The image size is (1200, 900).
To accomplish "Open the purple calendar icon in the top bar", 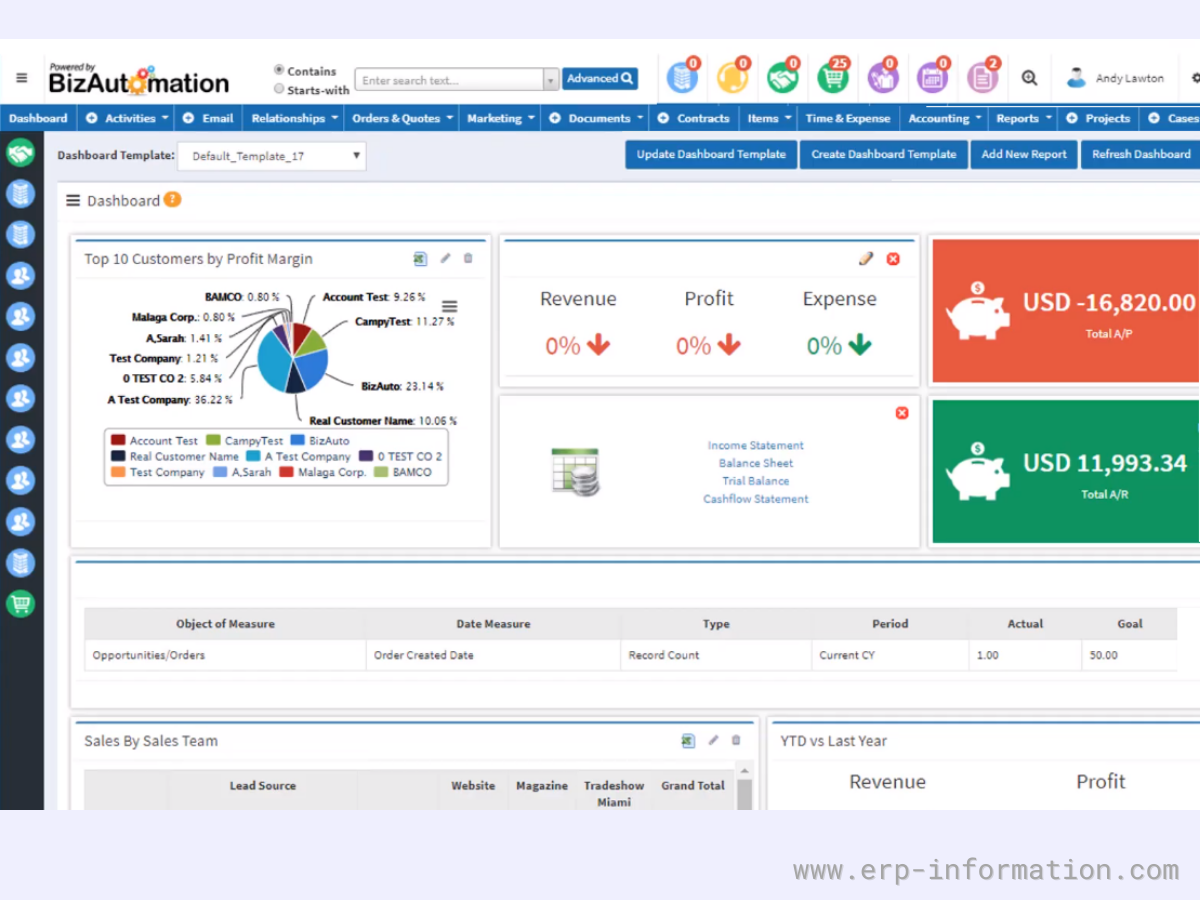I will point(932,77).
